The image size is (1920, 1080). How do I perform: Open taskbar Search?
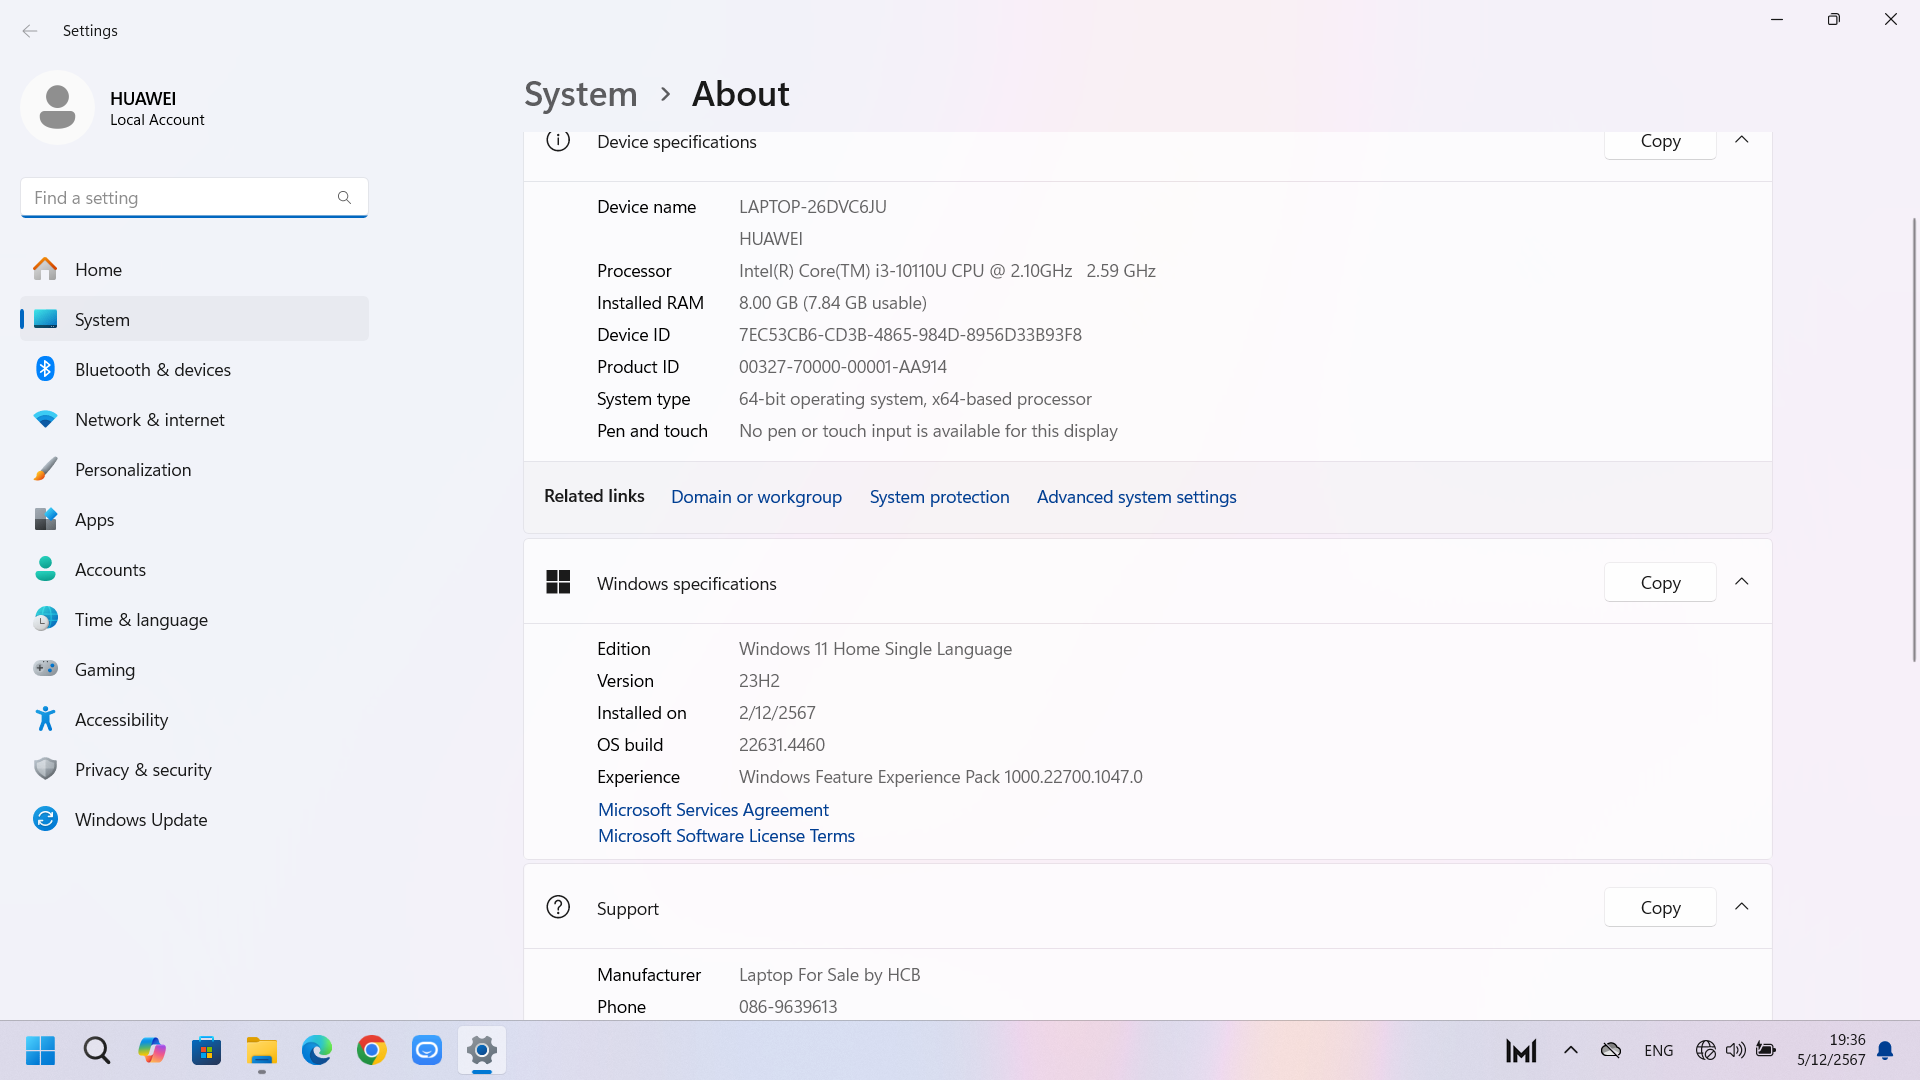coord(97,1050)
